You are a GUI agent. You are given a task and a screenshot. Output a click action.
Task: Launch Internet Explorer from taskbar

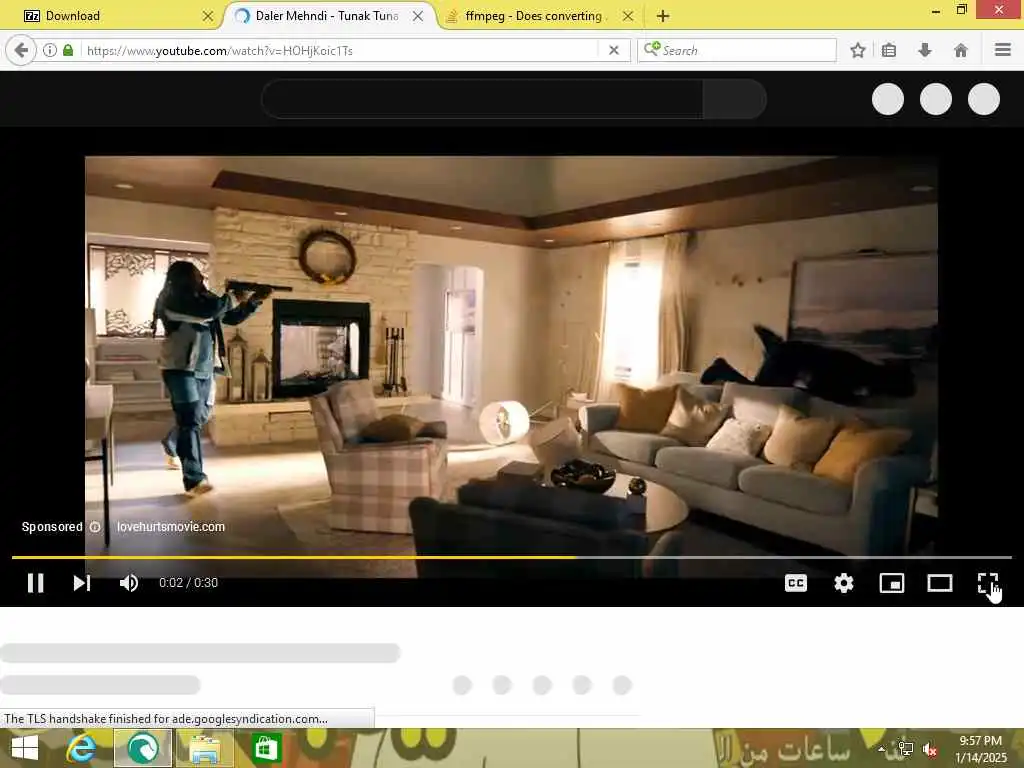pyautogui.click(x=81, y=748)
